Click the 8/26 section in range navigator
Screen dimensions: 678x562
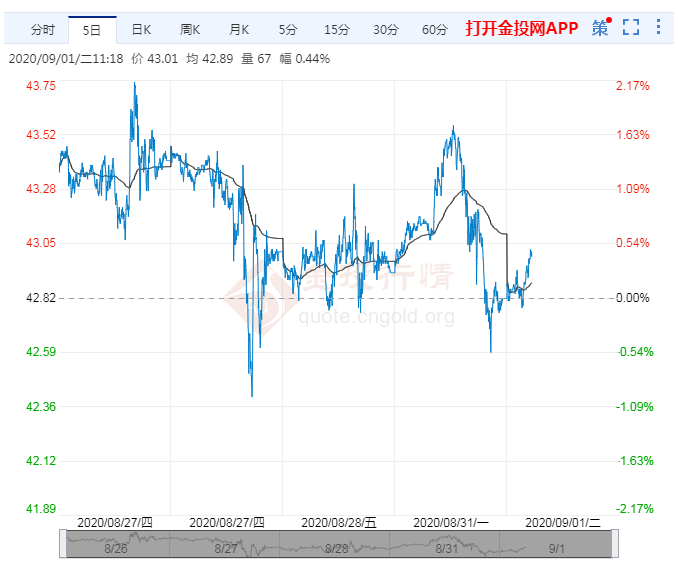[116, 549]
